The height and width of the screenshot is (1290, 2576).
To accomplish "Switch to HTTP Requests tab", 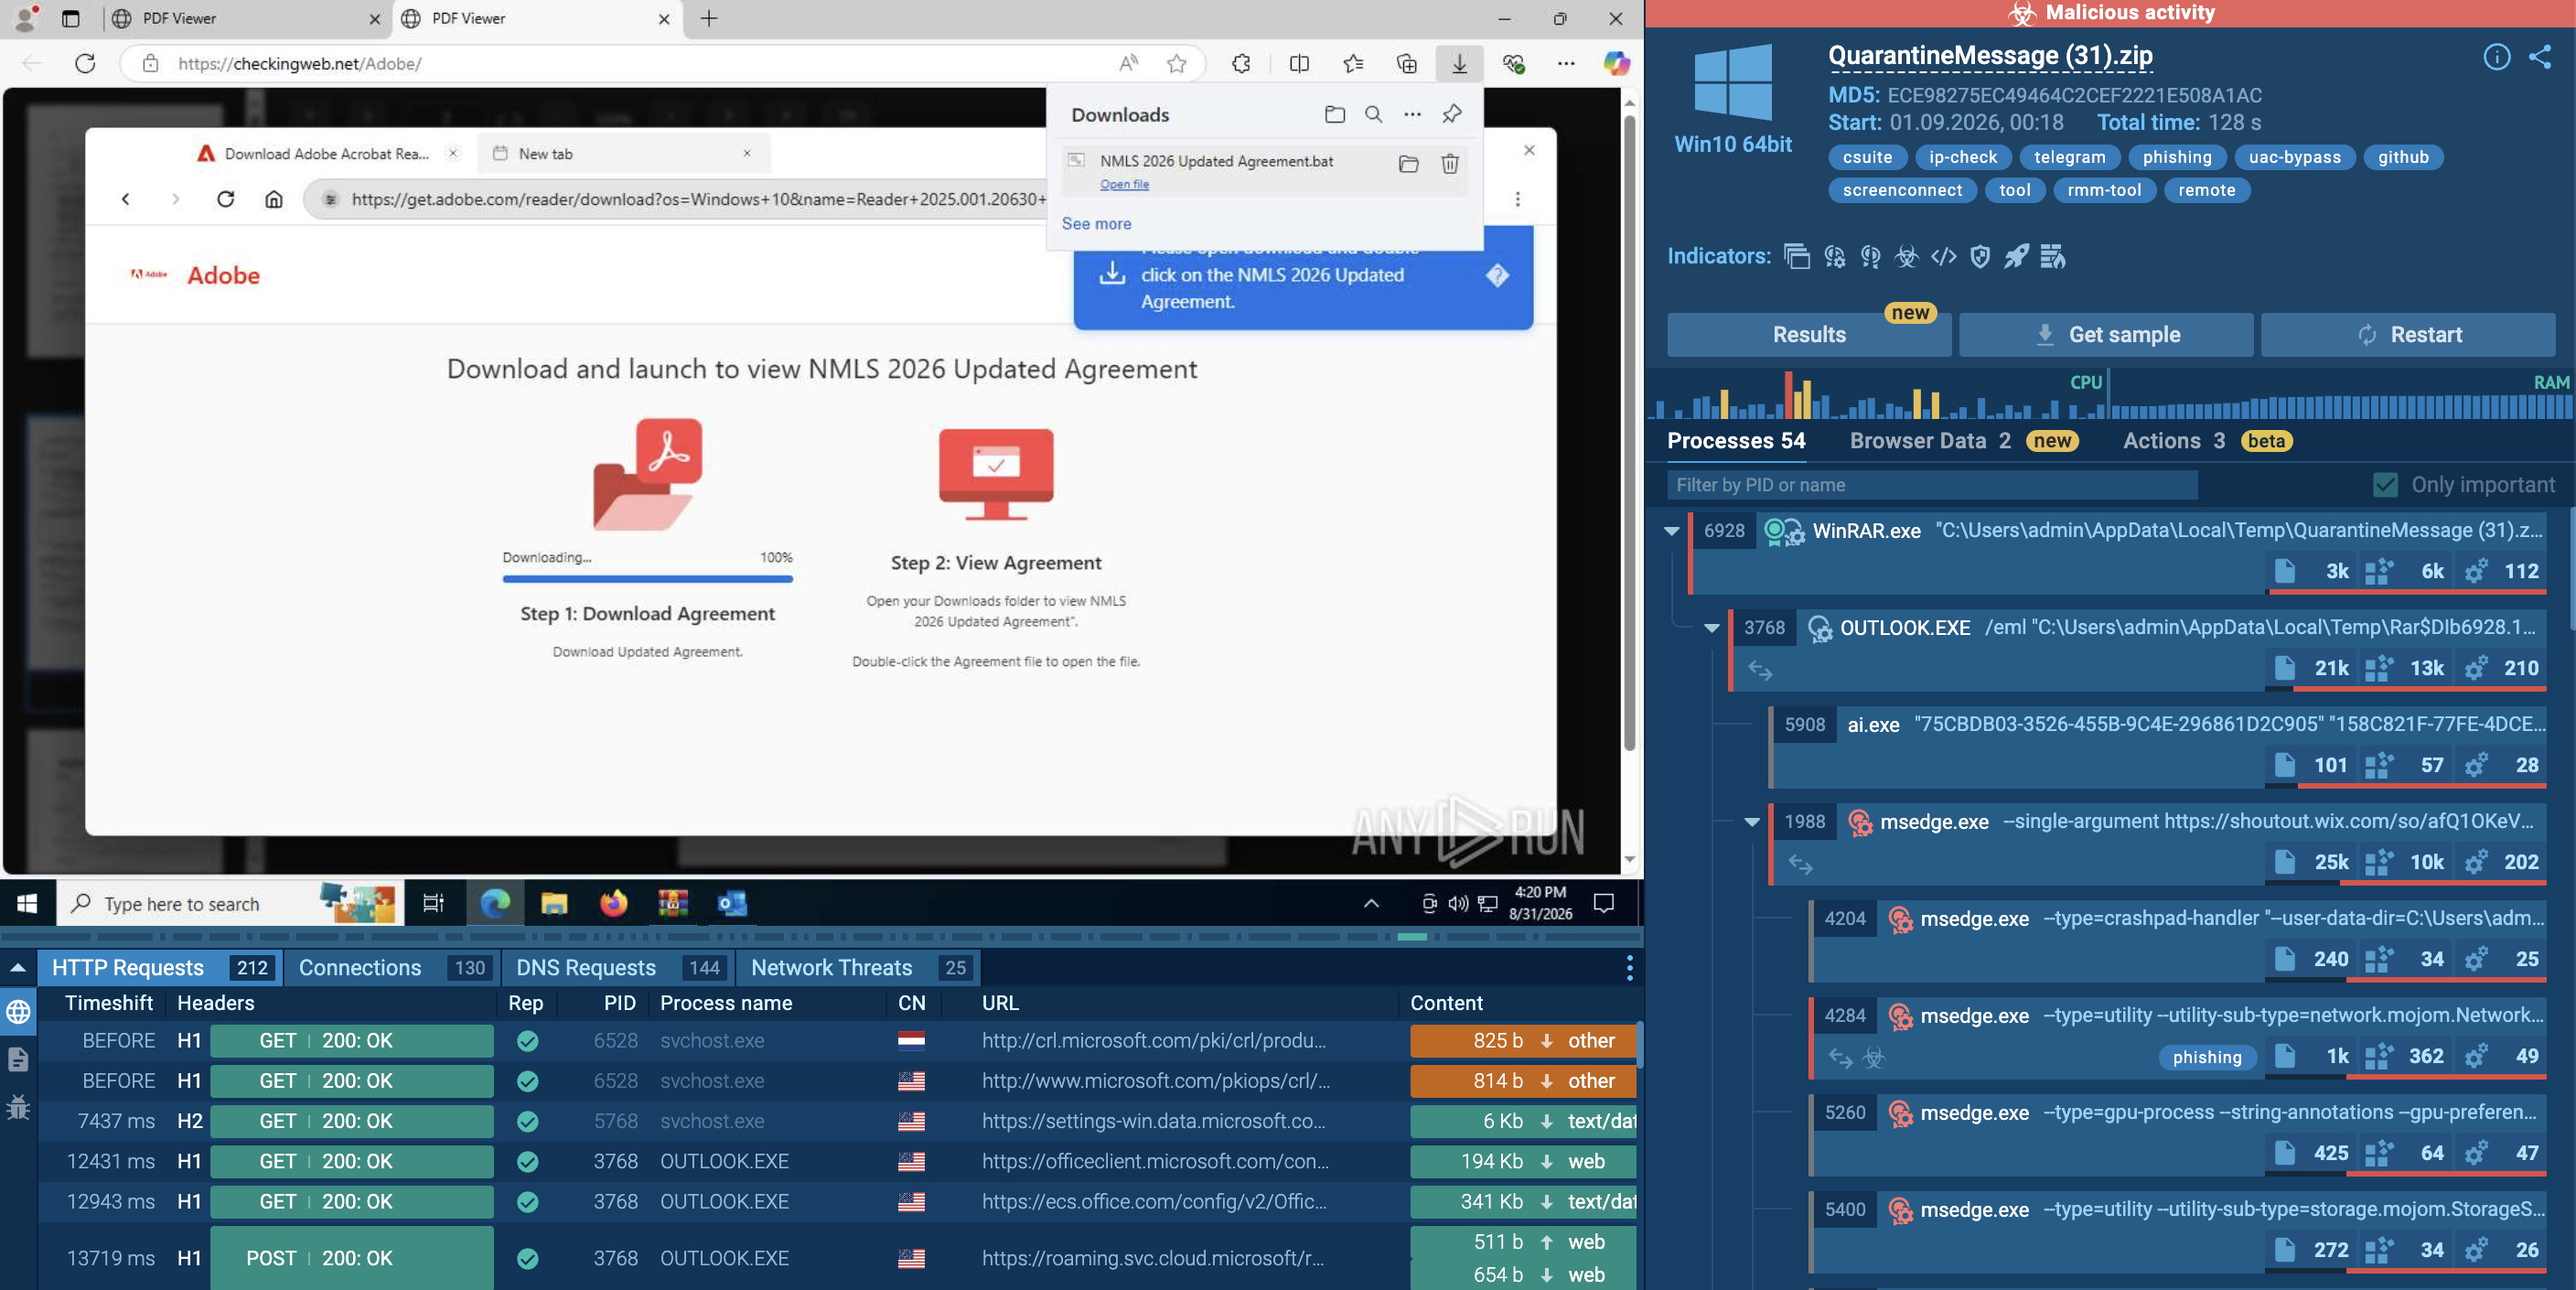I will pyautogui.click(x=160, y=967).
